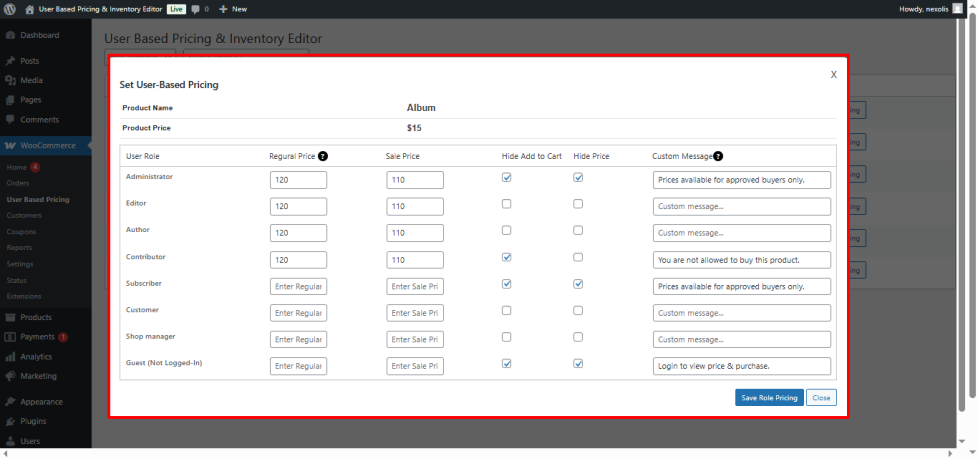The height and width of the screenshot is (459, 978).
Task: Click the Payments notification badge 1
Action: coord(63,337)
